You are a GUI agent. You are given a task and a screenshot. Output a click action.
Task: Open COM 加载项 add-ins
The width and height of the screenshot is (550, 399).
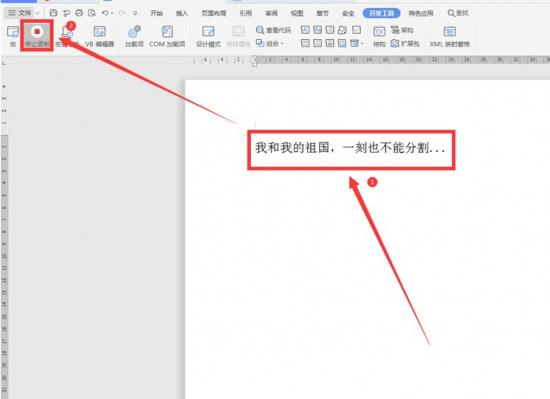pos(167,36)
